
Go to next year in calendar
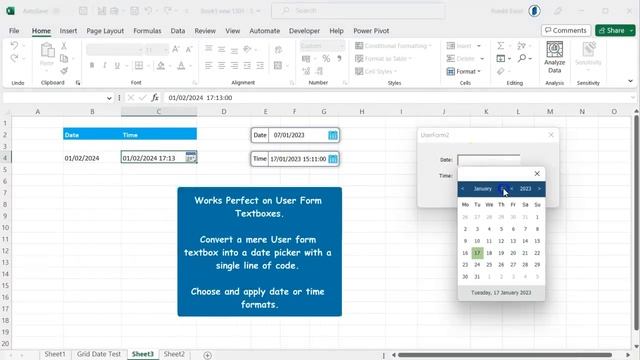(x=539, y=189)
